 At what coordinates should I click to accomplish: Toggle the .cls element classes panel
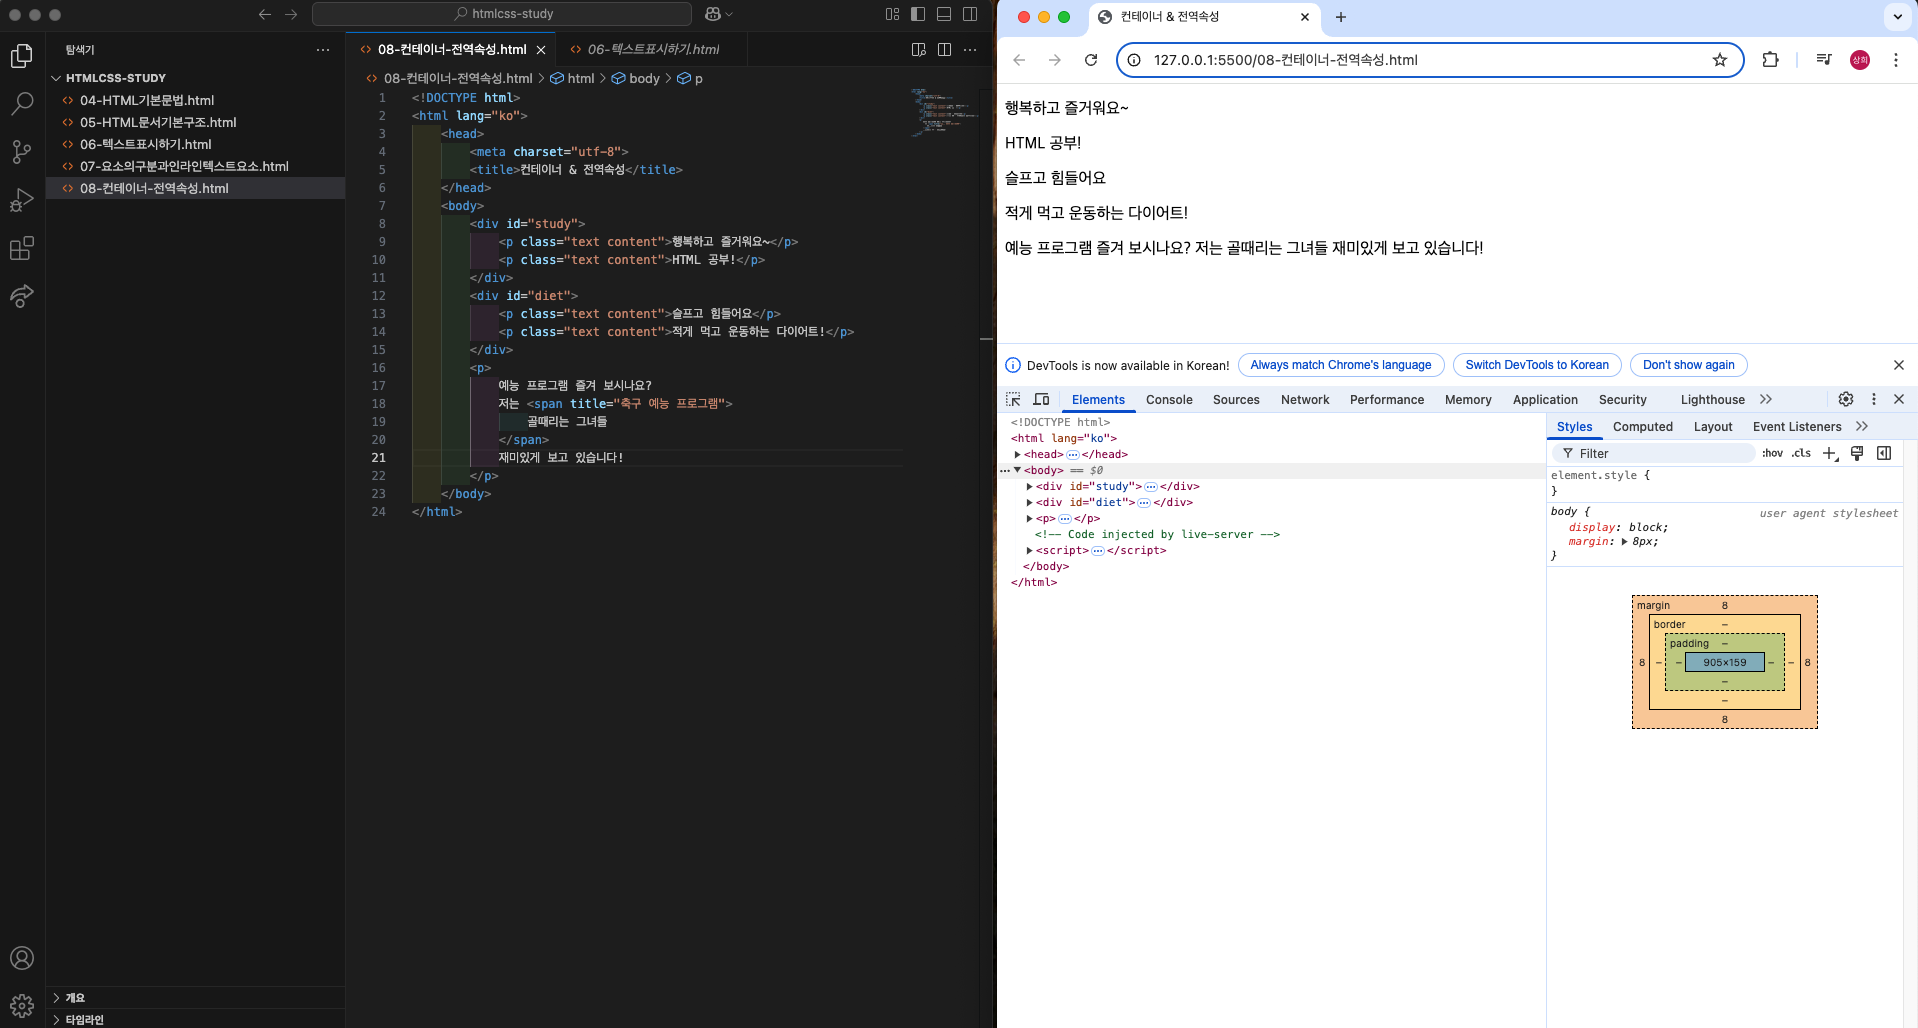click(1801, 453)
